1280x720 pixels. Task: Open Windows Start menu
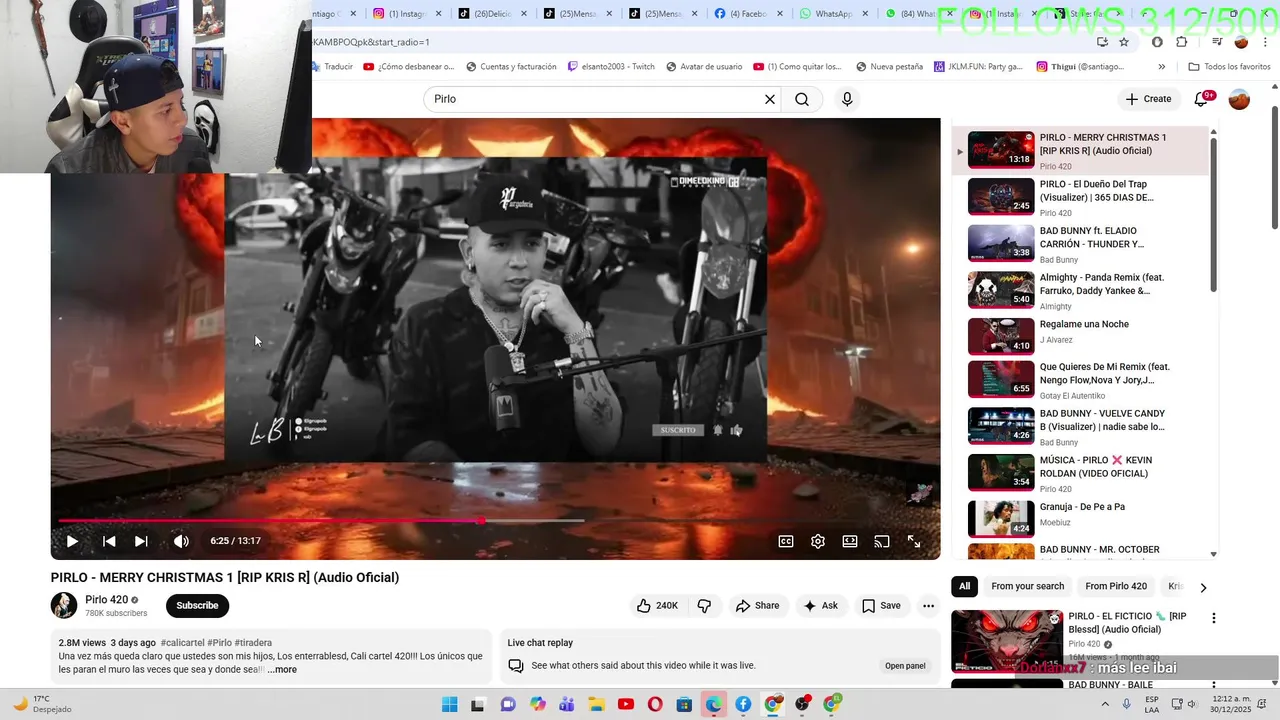449,704
